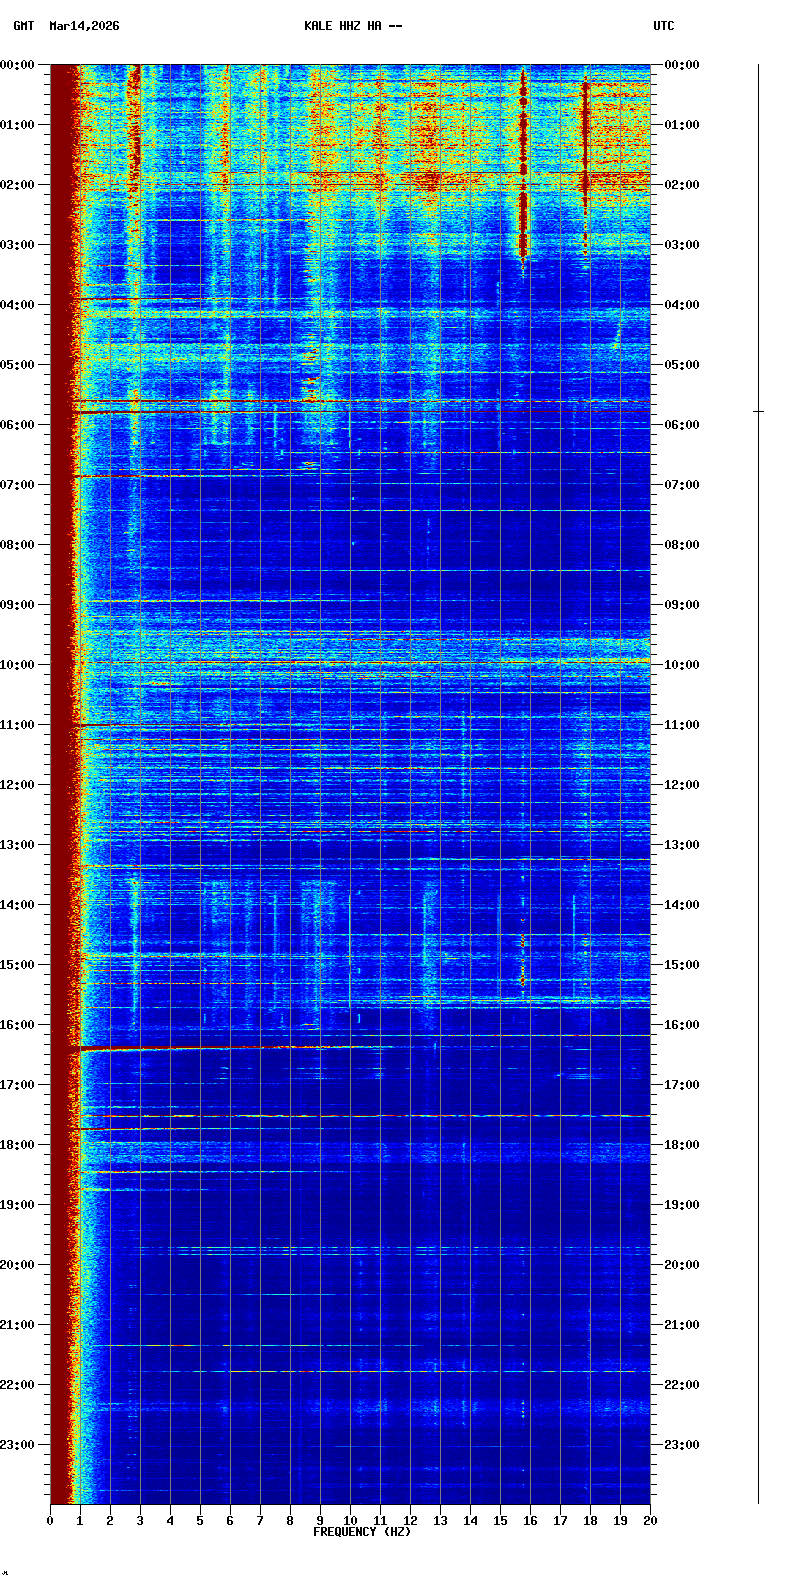The height and width of the screenshot is (1584, 802).
Task: Click the KALE HHZ HA station title
Action: click(353, 26)
